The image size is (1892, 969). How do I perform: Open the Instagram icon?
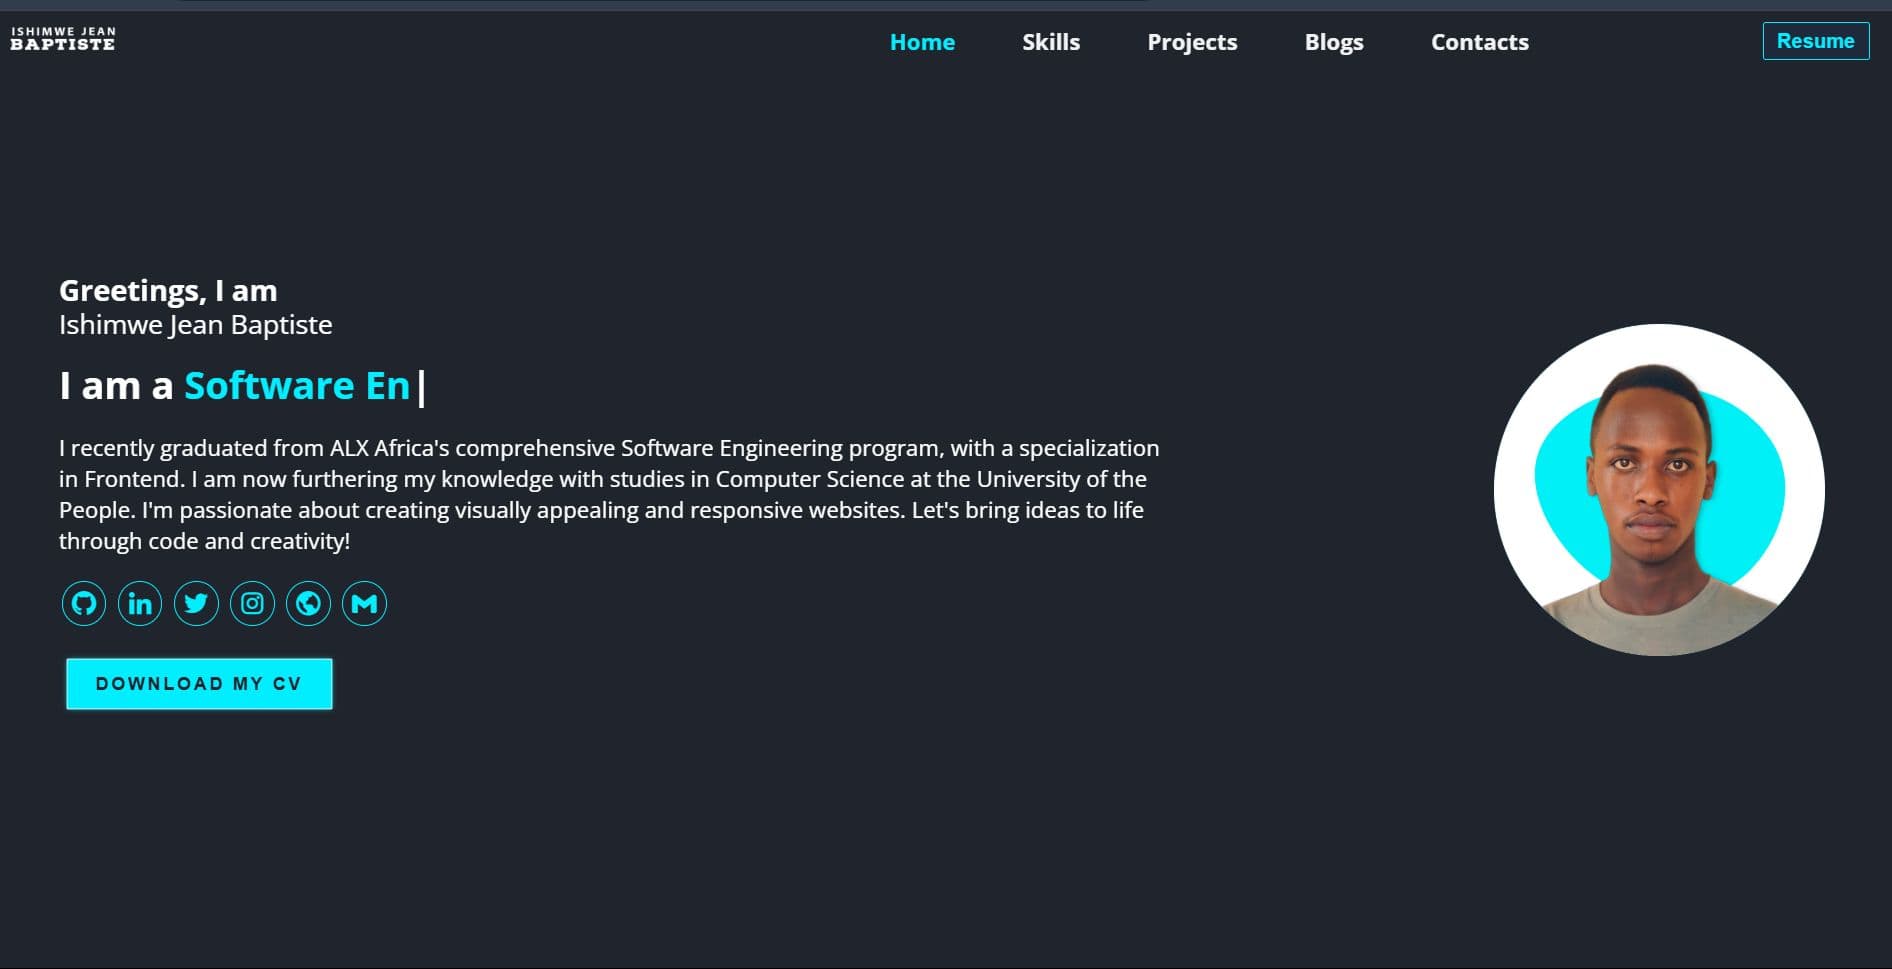[252, 603]
